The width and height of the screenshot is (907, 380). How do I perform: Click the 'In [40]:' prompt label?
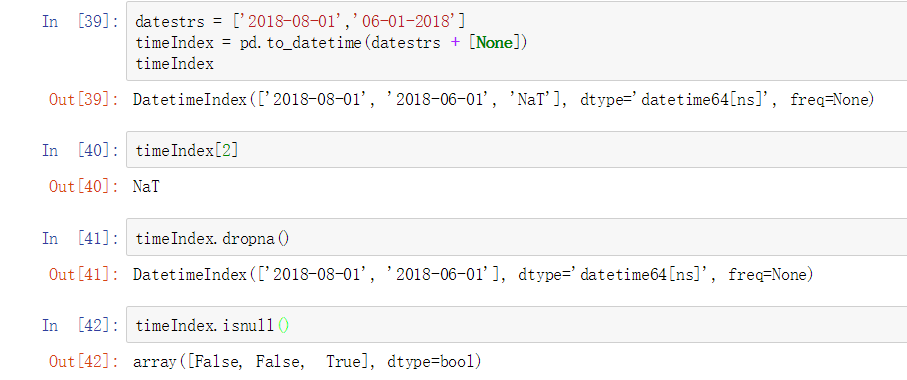point(81,150)
